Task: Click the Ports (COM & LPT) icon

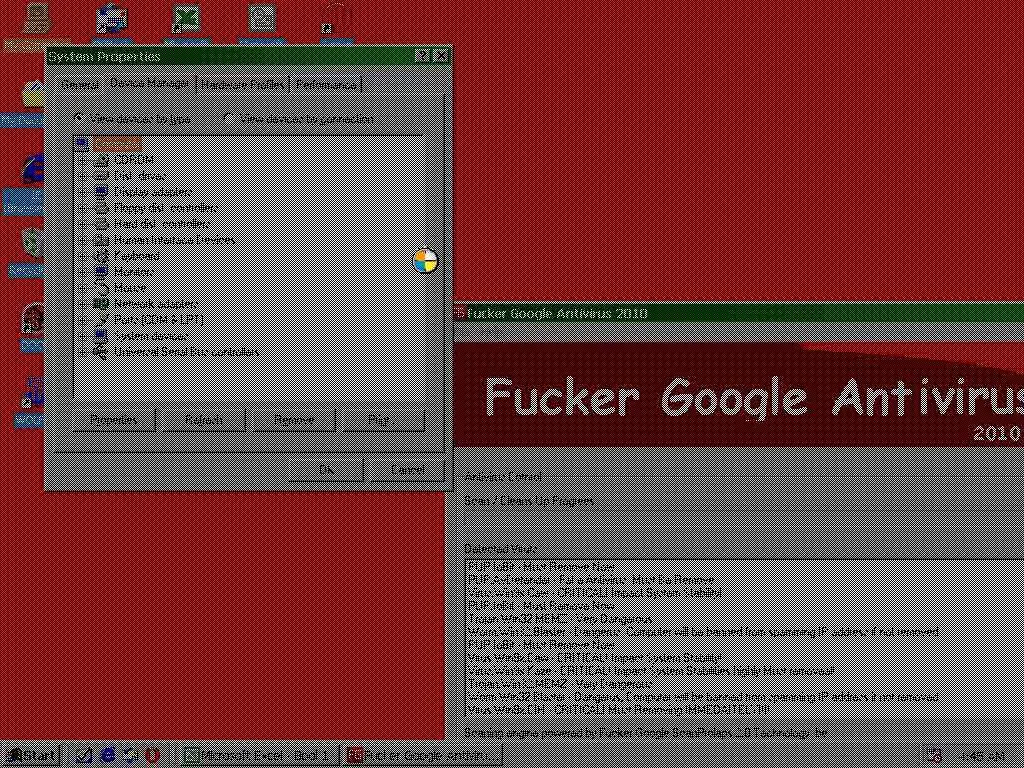Action: (101, 320)
